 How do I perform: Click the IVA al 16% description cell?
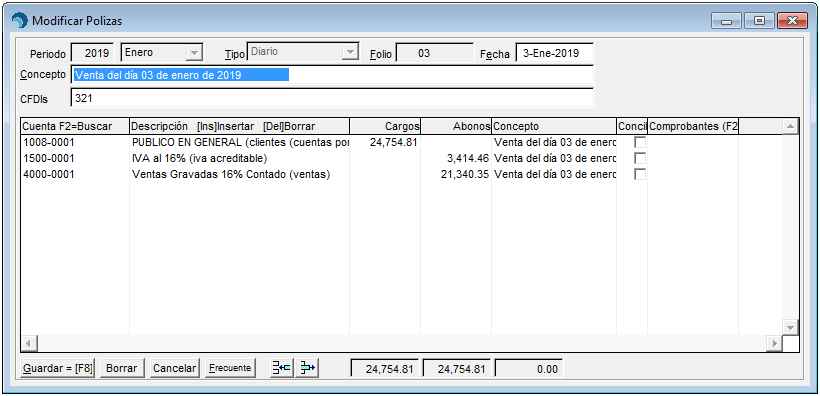click(240, 158)
